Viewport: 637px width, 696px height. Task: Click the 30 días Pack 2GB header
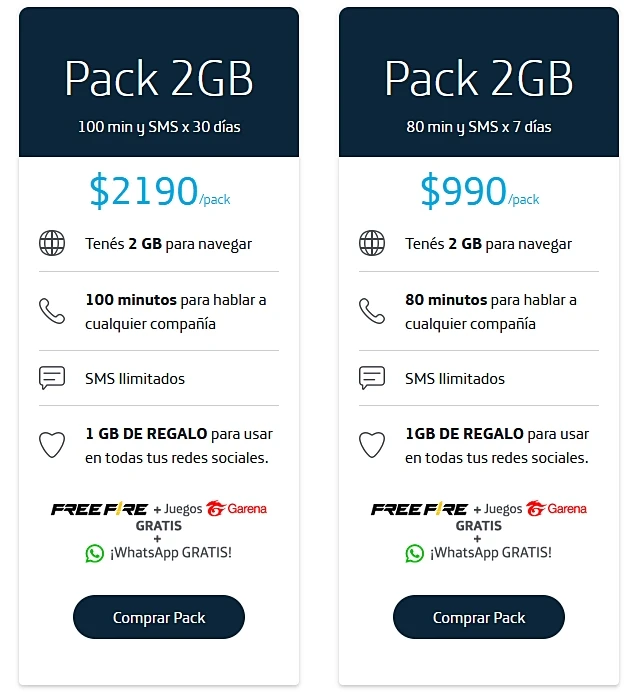point(159,80)
